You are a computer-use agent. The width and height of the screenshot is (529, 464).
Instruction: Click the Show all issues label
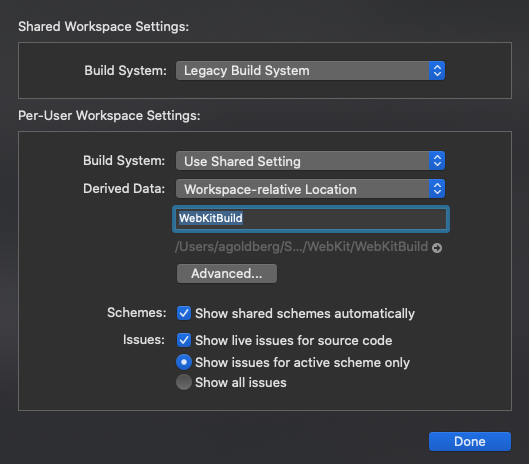241,383
